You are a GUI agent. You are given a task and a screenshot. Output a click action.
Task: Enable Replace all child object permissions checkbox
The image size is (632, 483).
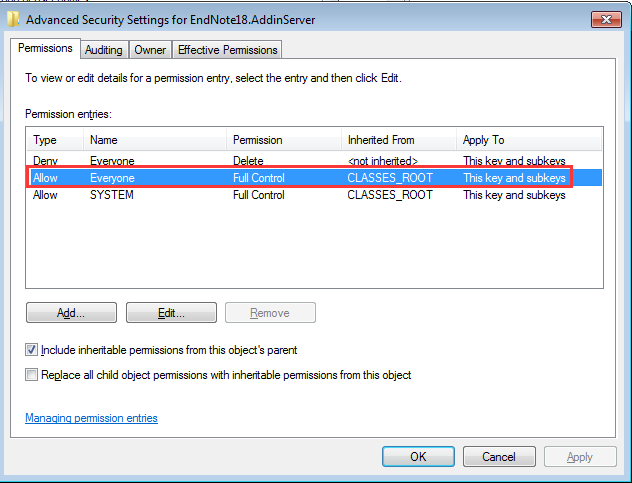click(x=32, y=375)
